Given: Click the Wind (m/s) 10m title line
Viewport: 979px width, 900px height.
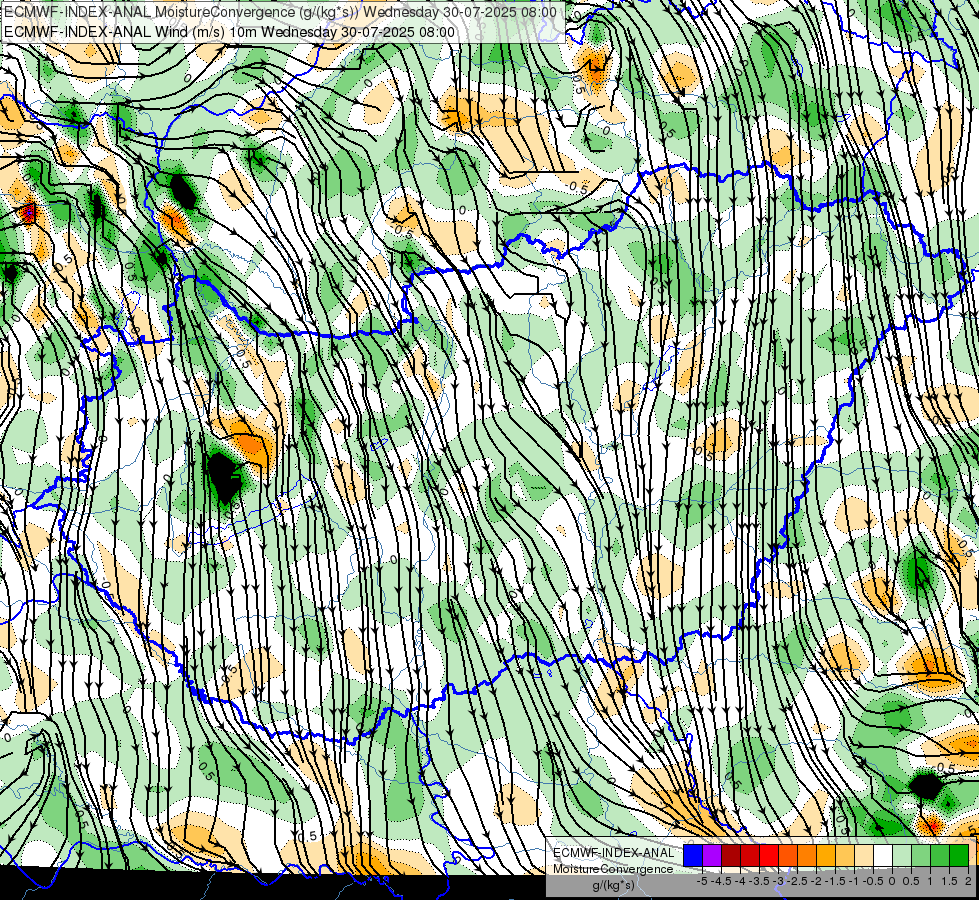Looking at the screenshot, I should [229, 32].
